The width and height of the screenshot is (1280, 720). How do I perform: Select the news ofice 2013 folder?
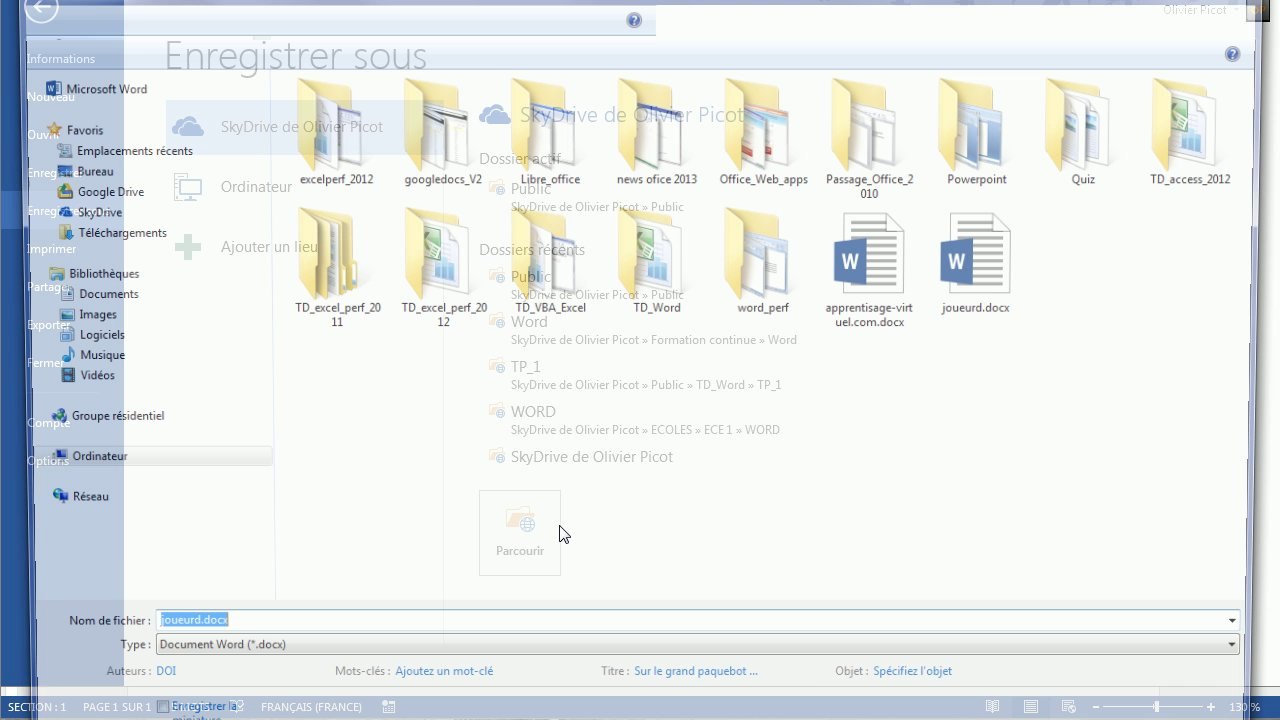[x=657, y=133]
